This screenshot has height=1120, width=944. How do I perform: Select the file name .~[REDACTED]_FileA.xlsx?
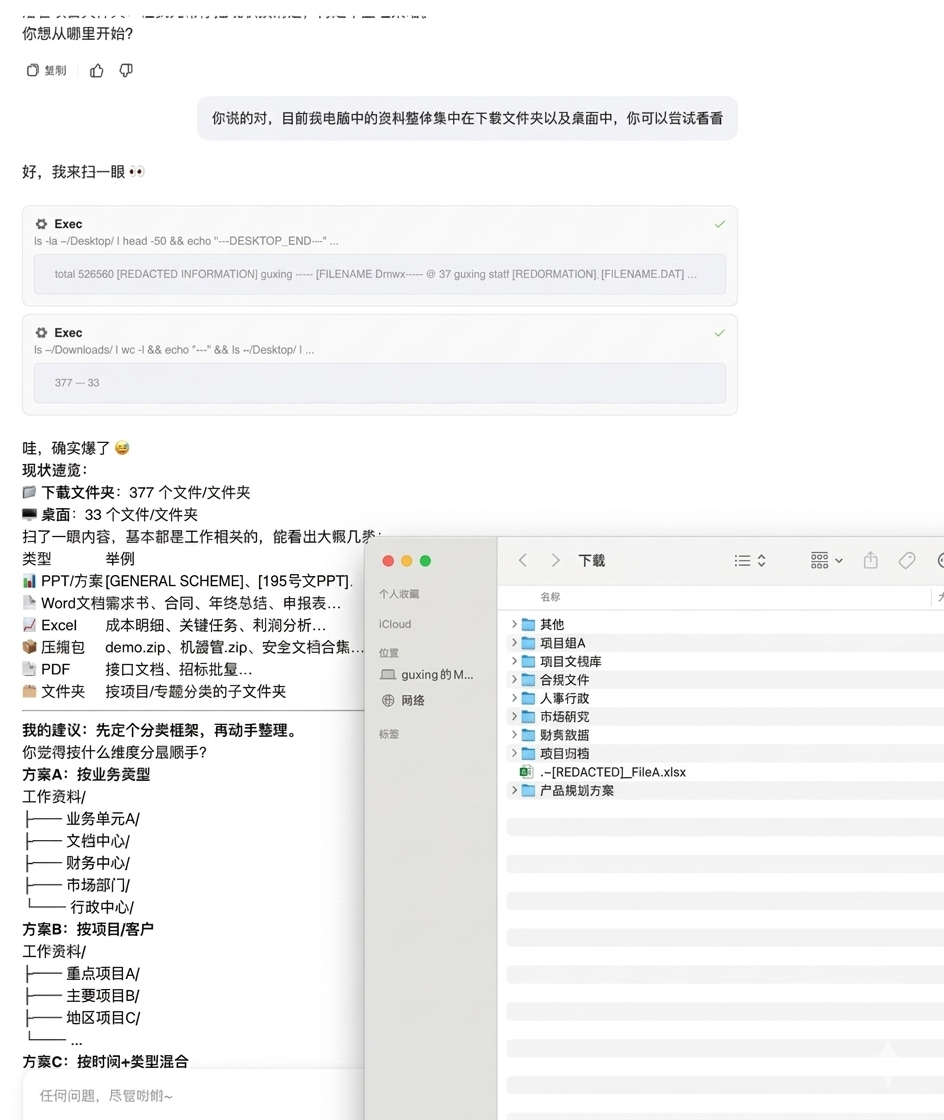click(613, 772)
